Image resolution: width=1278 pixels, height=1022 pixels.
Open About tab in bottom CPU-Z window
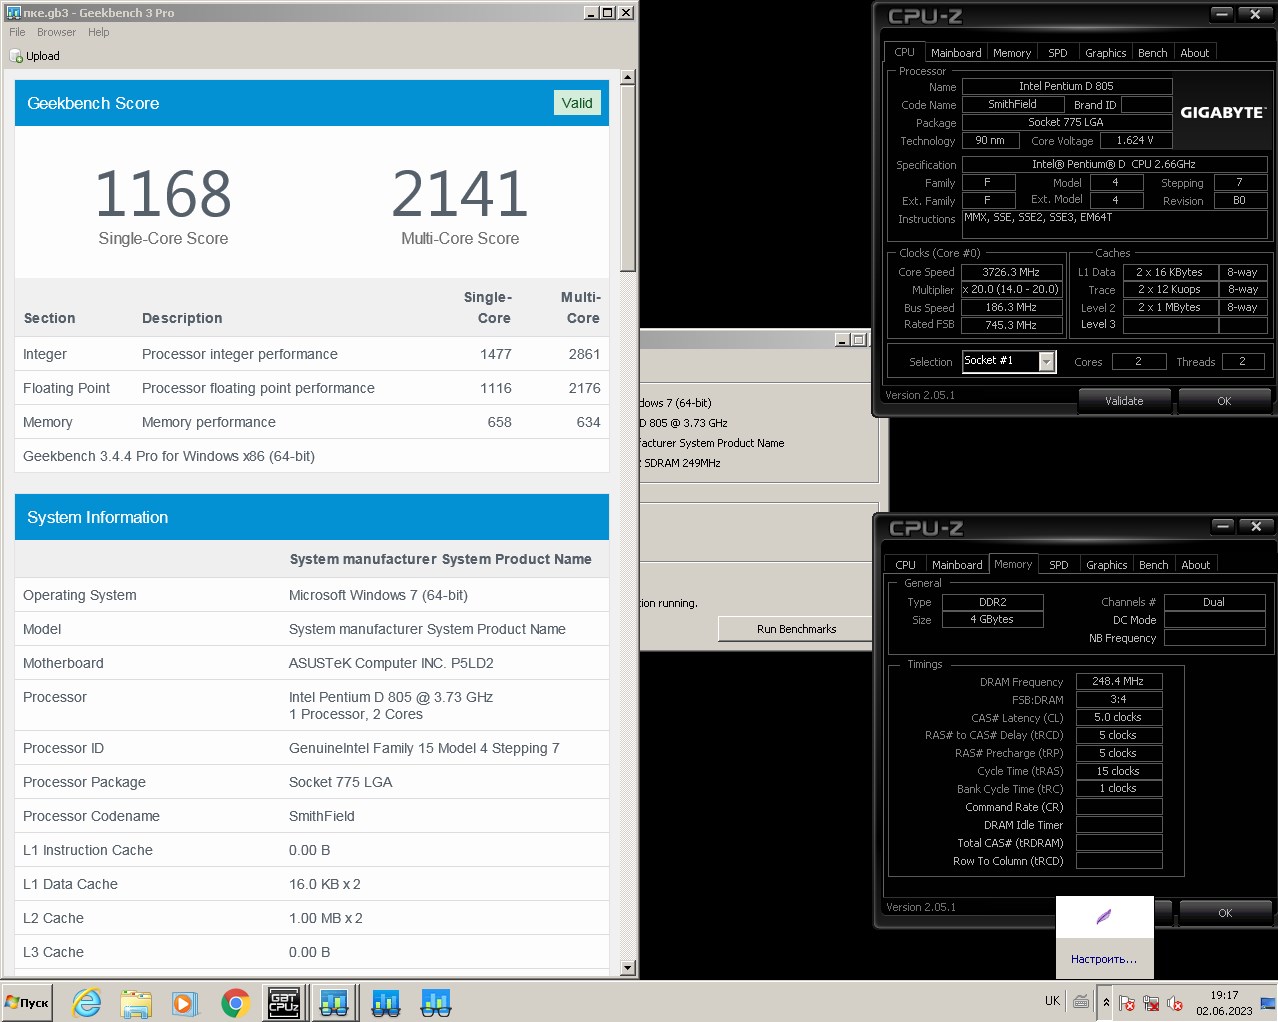pyautogui.click(x=1196, y=565)
